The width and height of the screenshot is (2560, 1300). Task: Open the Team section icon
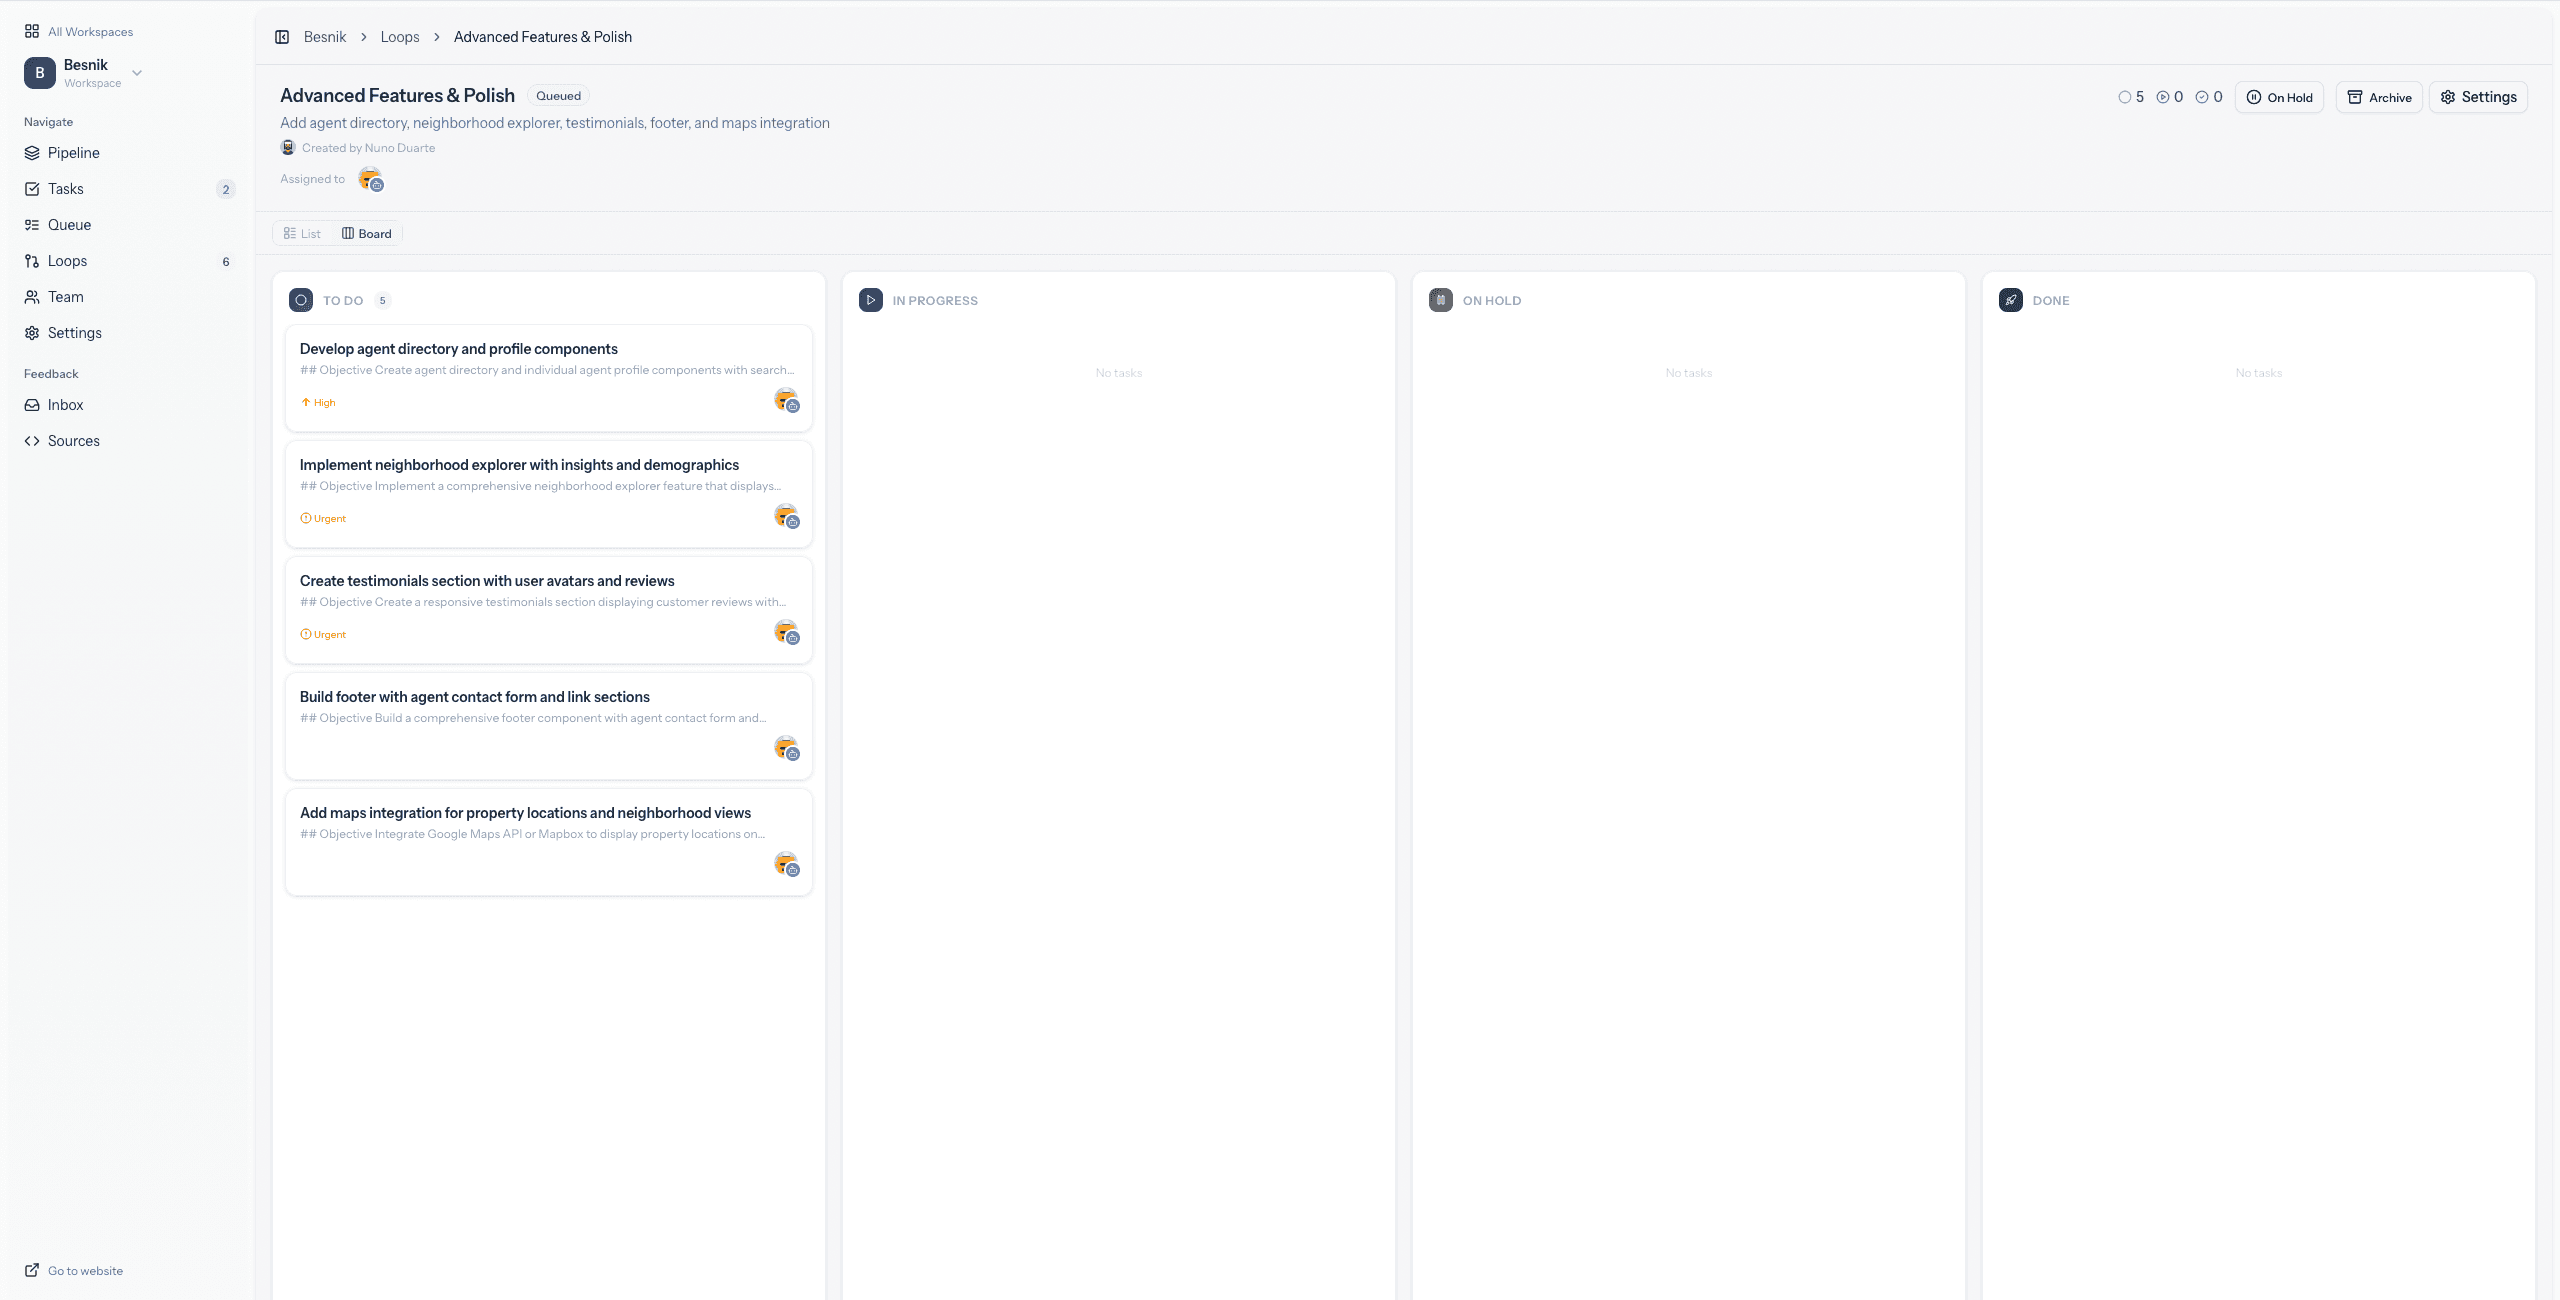click(x=33, y=296)
